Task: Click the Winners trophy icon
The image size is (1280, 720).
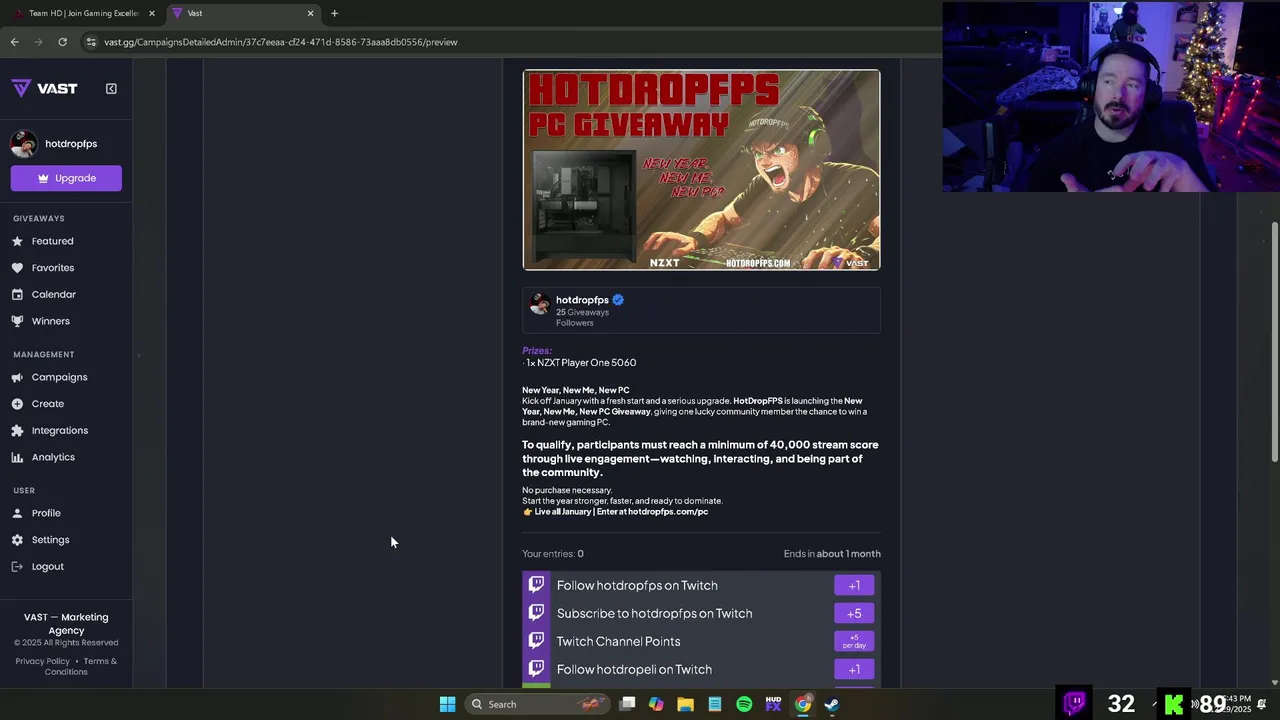Action: click(17, 321)
